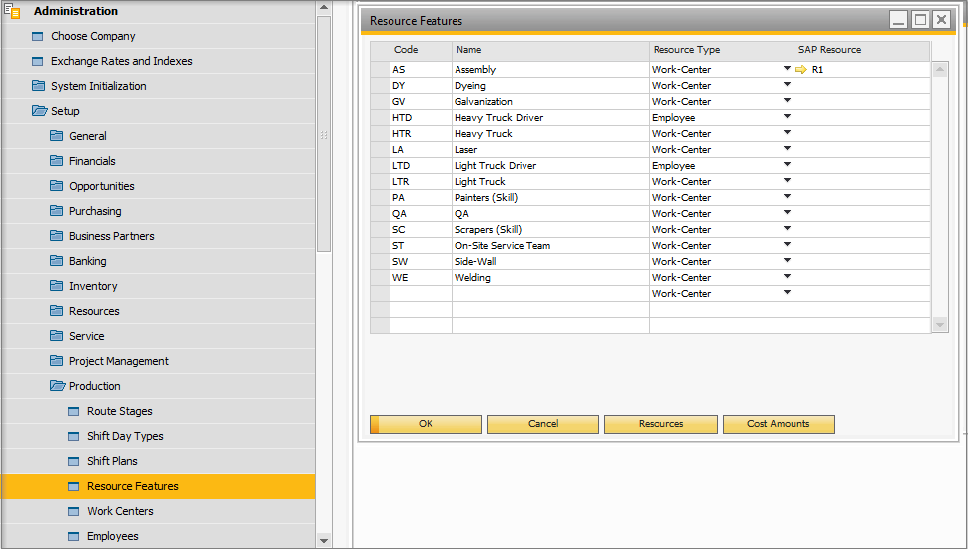This screenshot has width=968, height=549.
Task: Open Resource Type dropdown for Heavy Truck Driver
Action: click(788, 117)
